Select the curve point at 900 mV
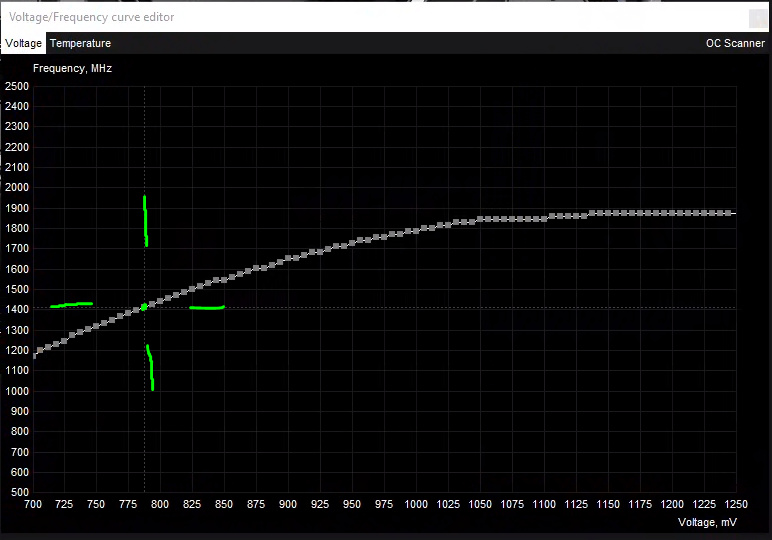Image resolution: width=772 pixels, height=540 pixels. pyautogui.click(x=288, y=258)
